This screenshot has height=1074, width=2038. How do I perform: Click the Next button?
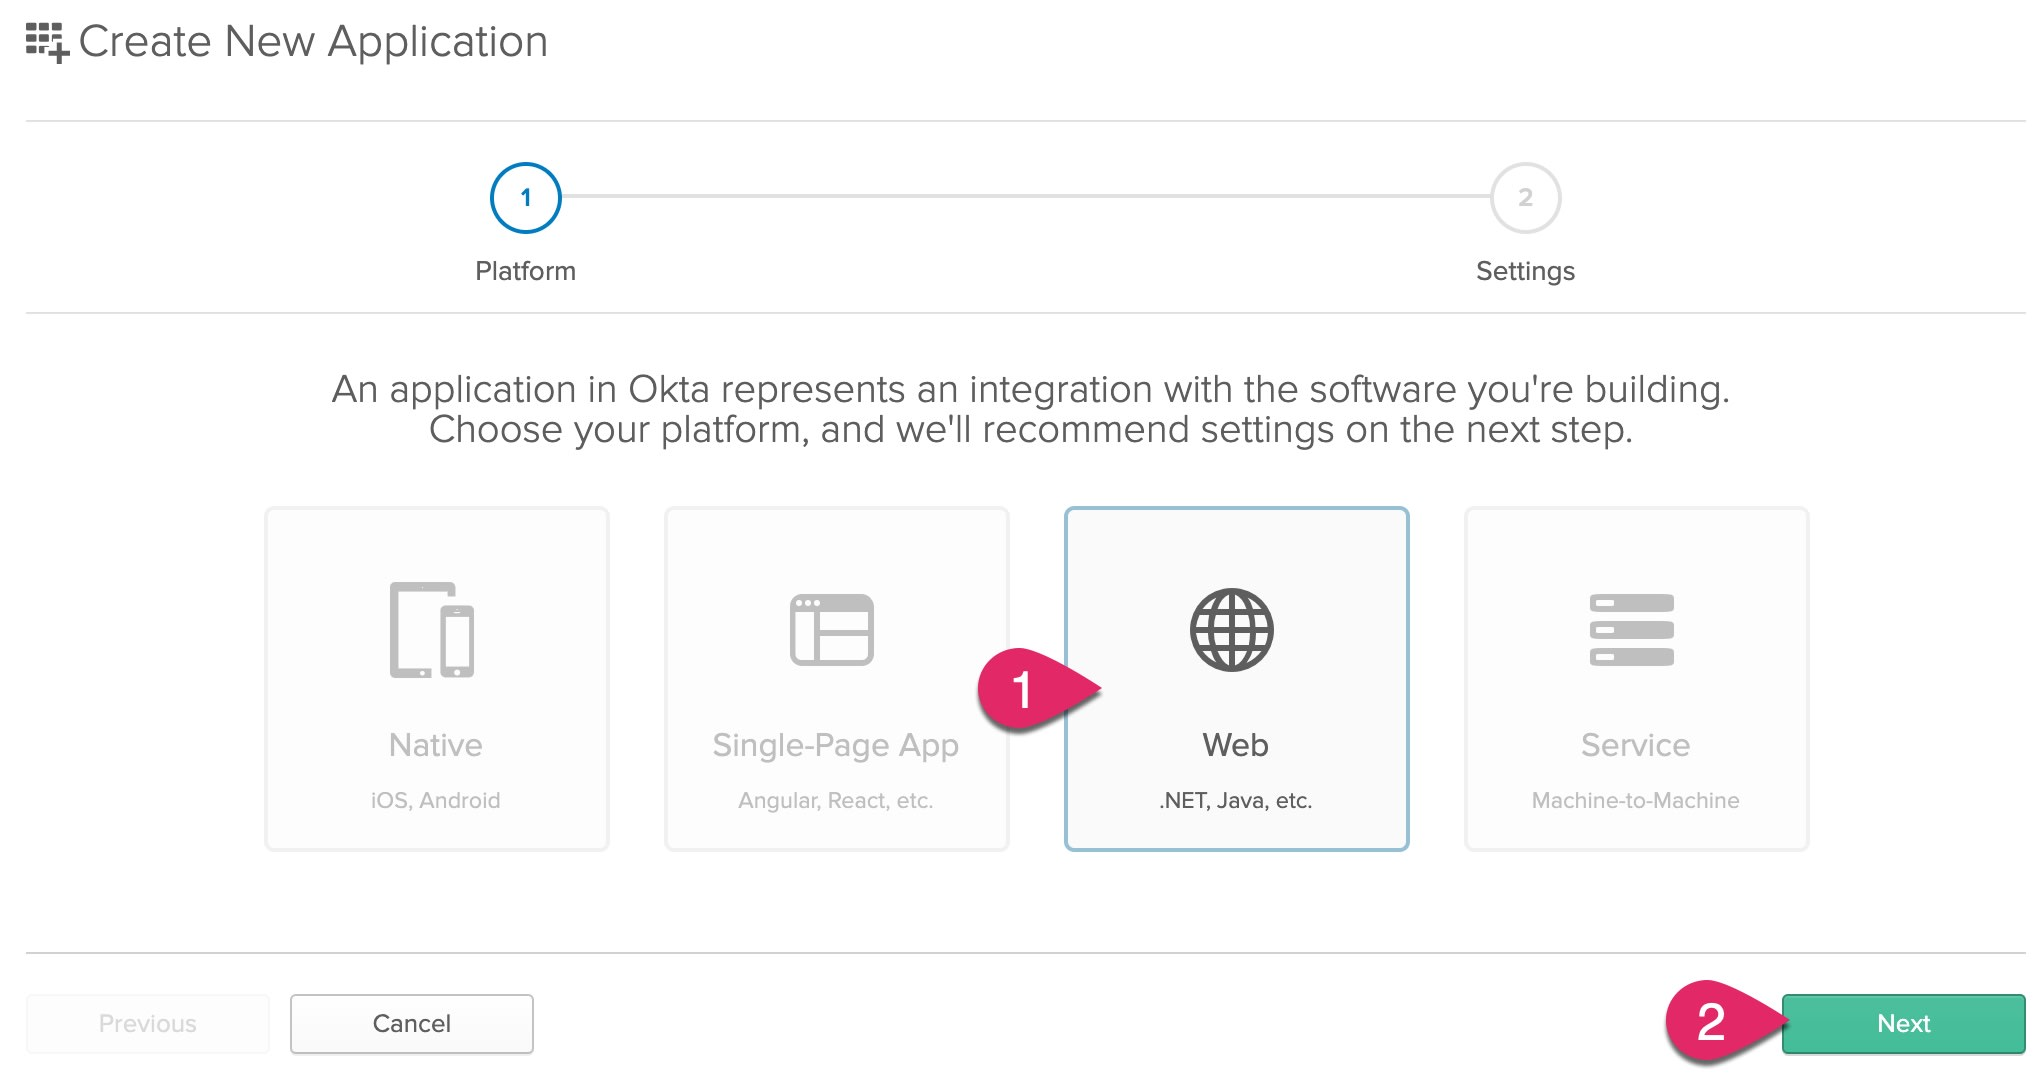(x=1904, y=1024)
